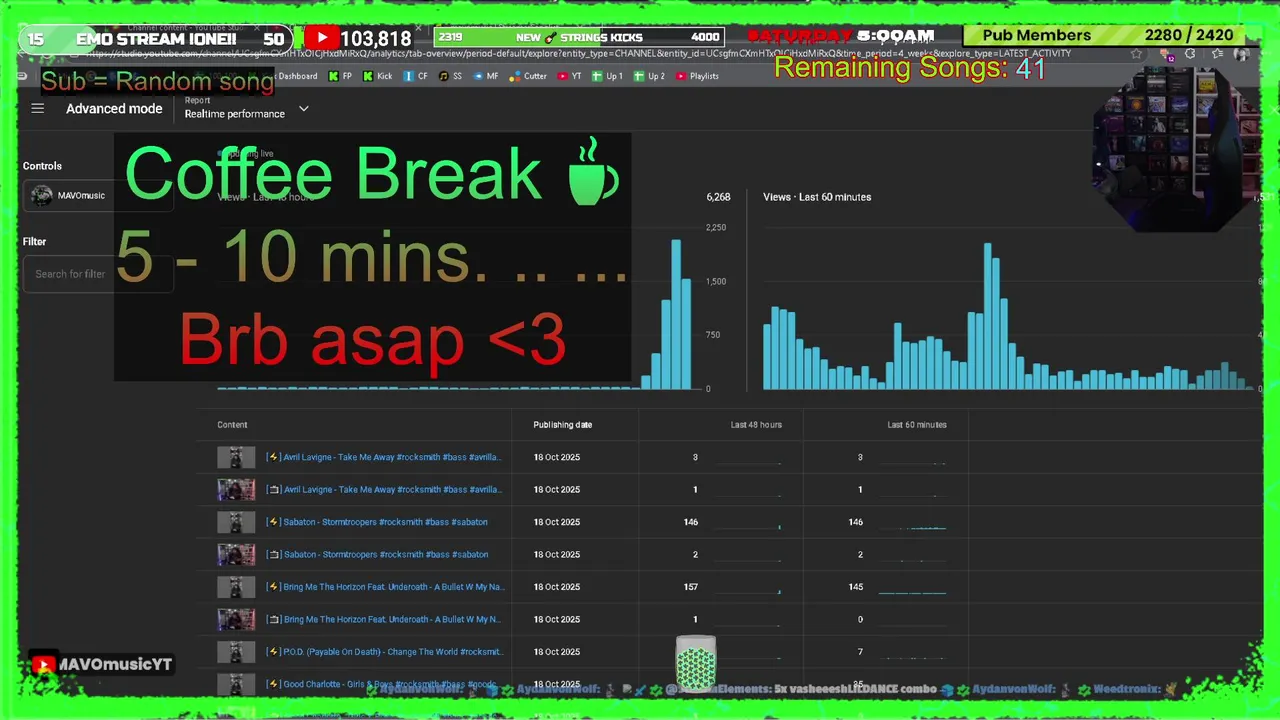This screenshot has width=1280, height=720.
Task: Open the CF bookmark
Action: point(416,76)
